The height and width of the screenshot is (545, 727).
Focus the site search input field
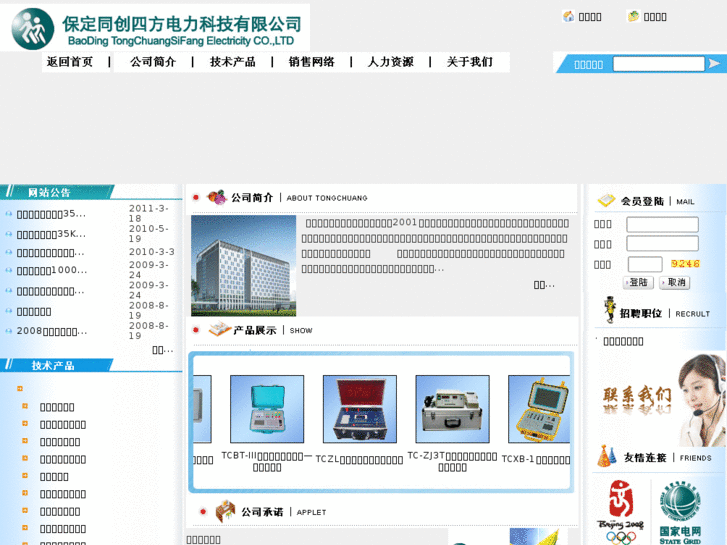pos(659,64)
